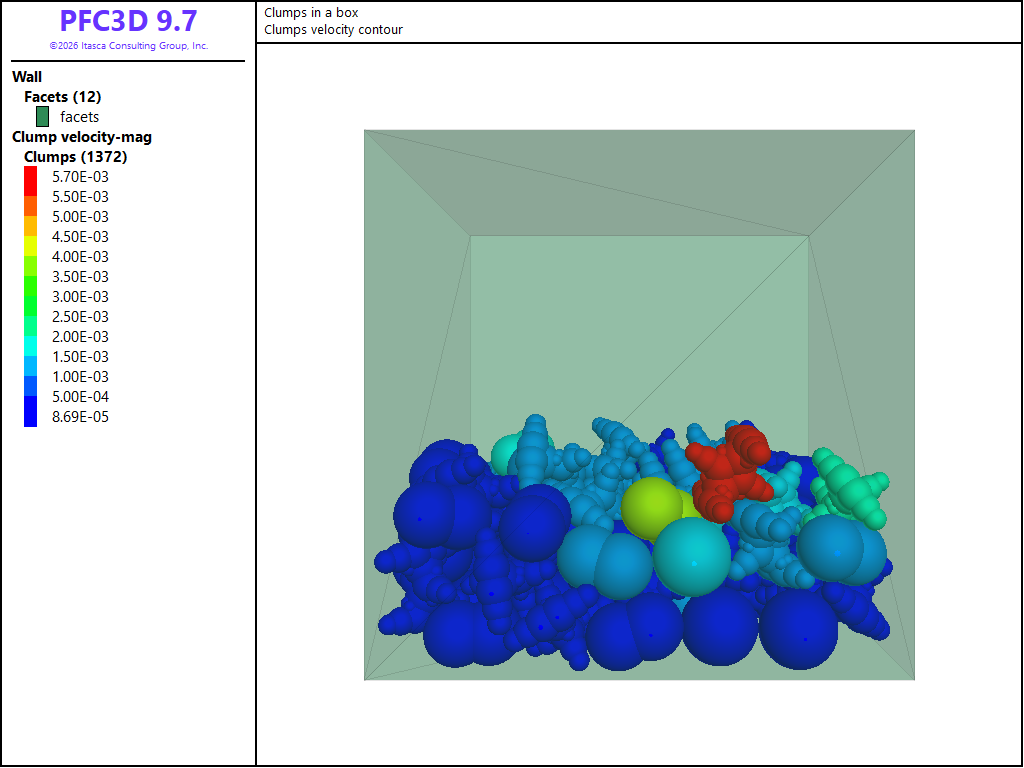Click the 5.00E-03 legend value

[80, 217]
